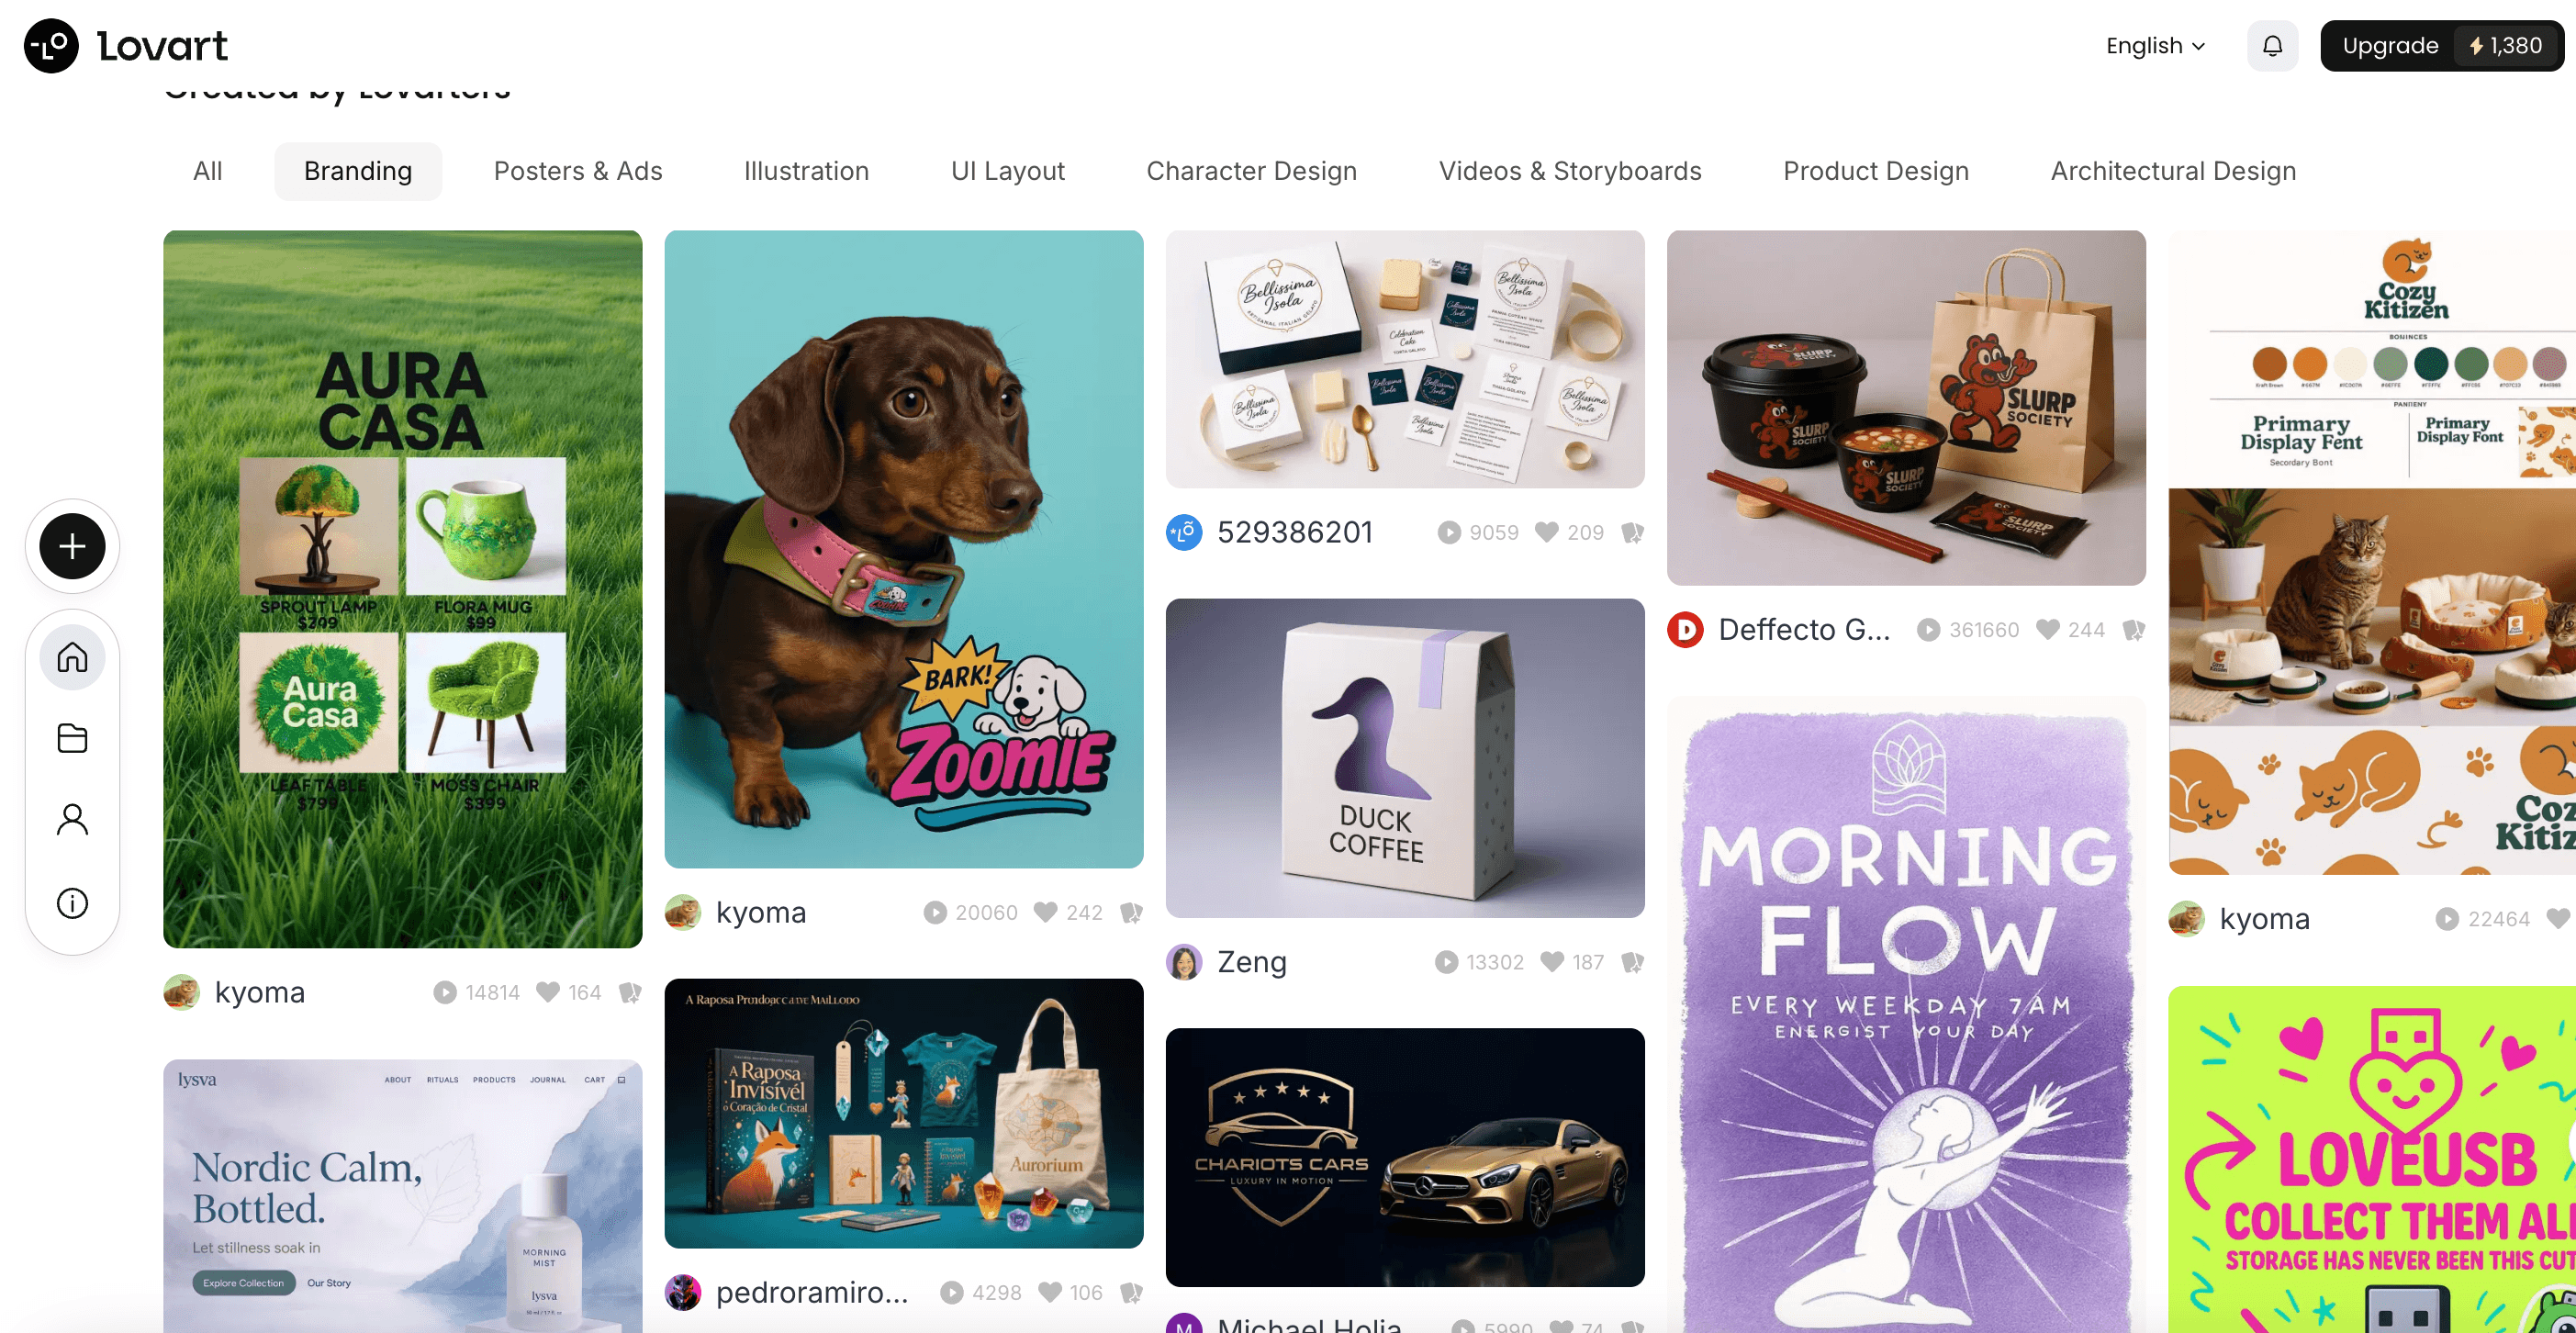Screen dimensions: 2576x1333
Task: Open the Home icon in sidebar
Action: pyautogui.click(x=72, y=658)
